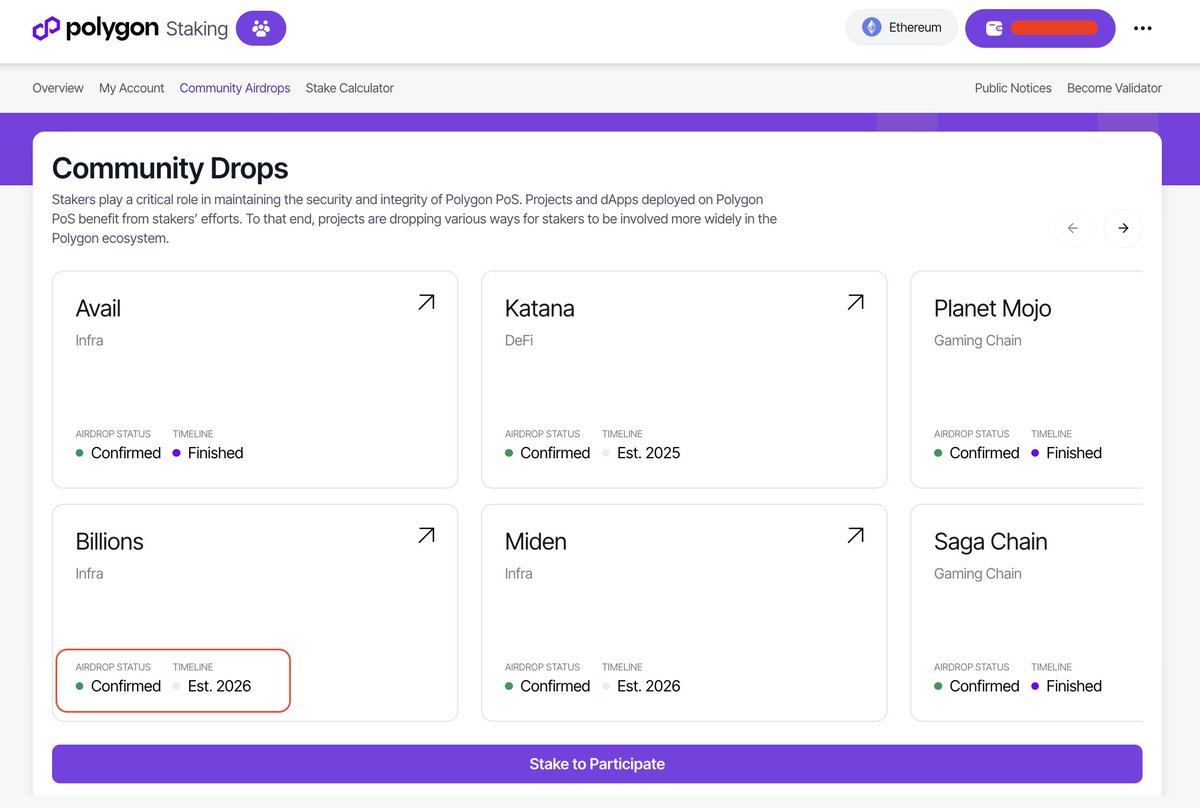This screenshot has width=1200, height=808.
Task: Click the Avail card title
Action: coord(98,309)
